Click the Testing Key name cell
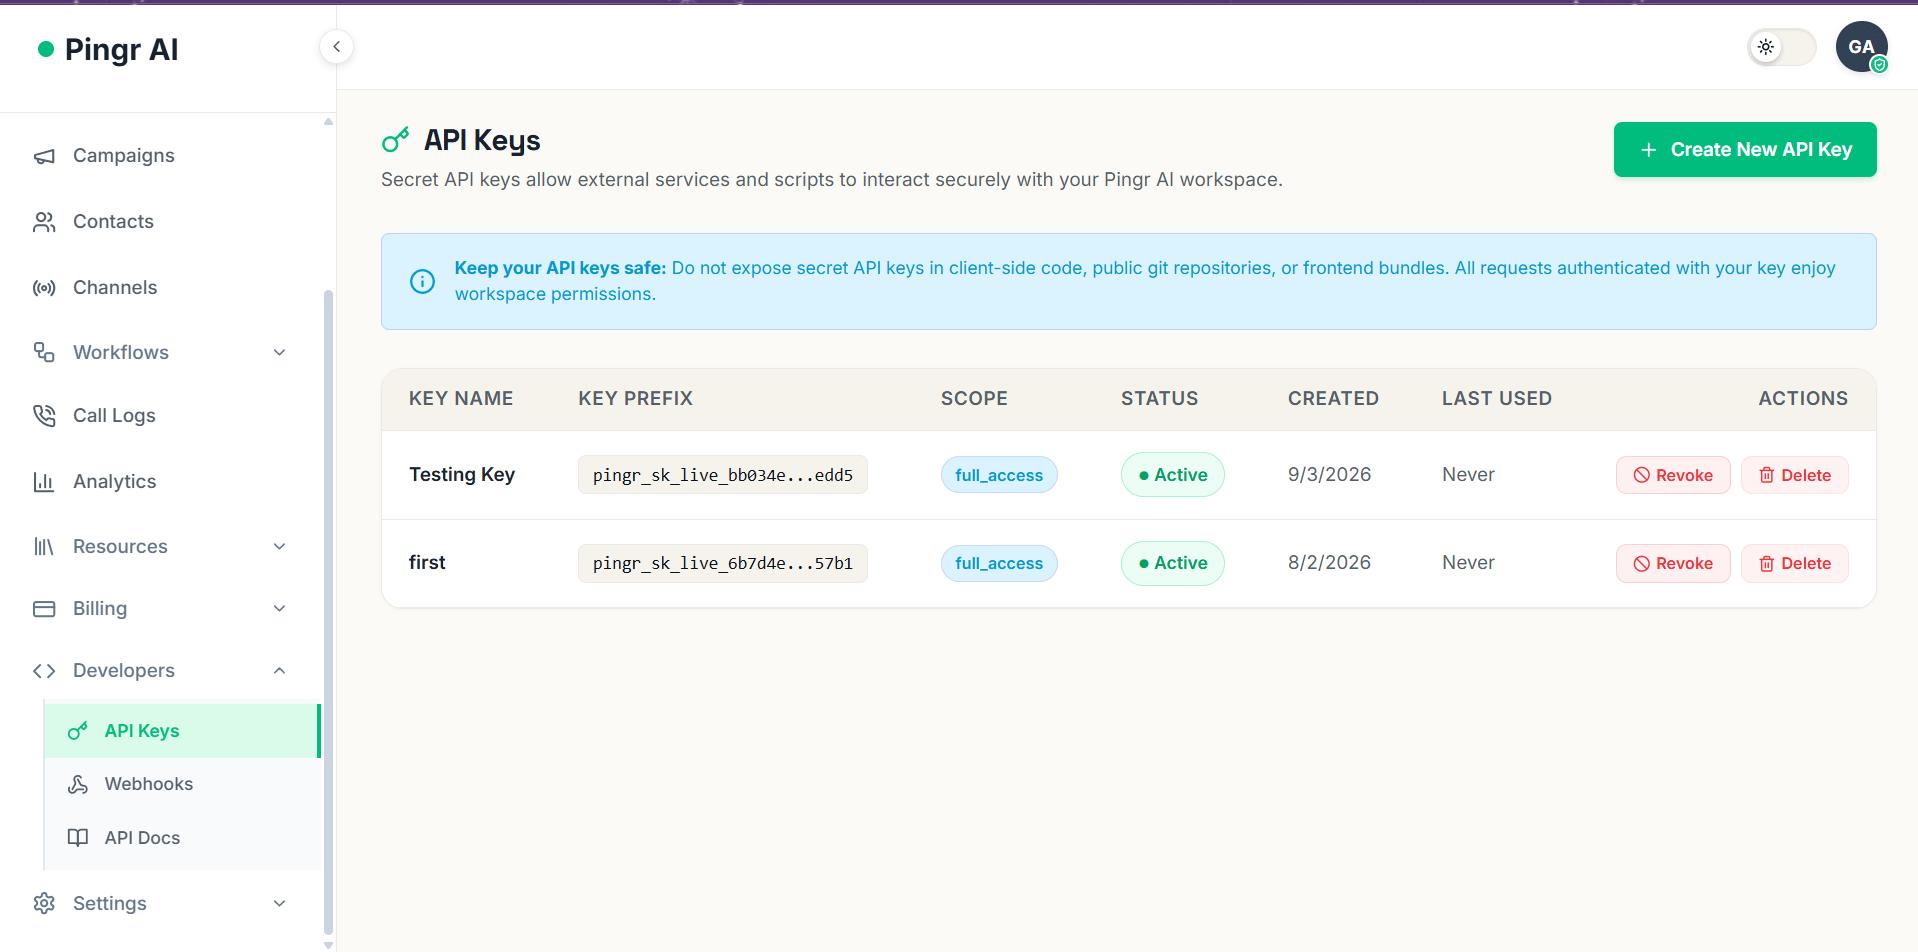The width and height of the screenshot is (1918, 952). coord(462,475)
